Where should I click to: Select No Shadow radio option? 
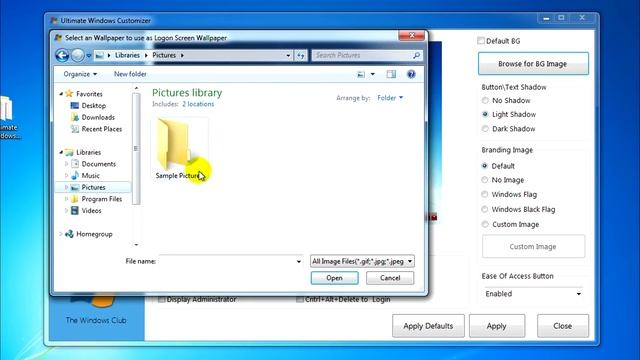485,100
